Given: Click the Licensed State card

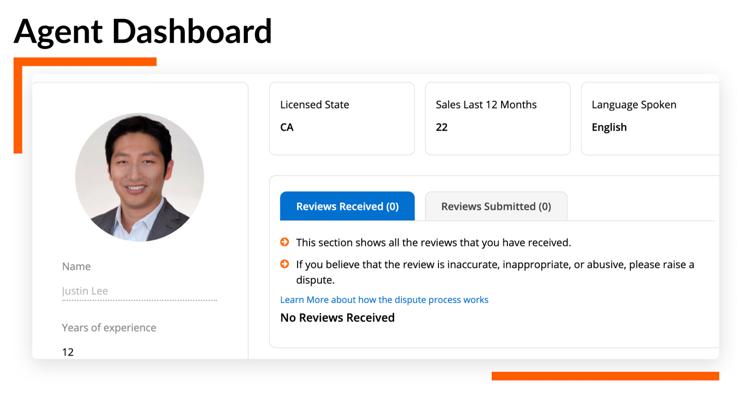Looking at the screenshot, I should tap(342, 118).
